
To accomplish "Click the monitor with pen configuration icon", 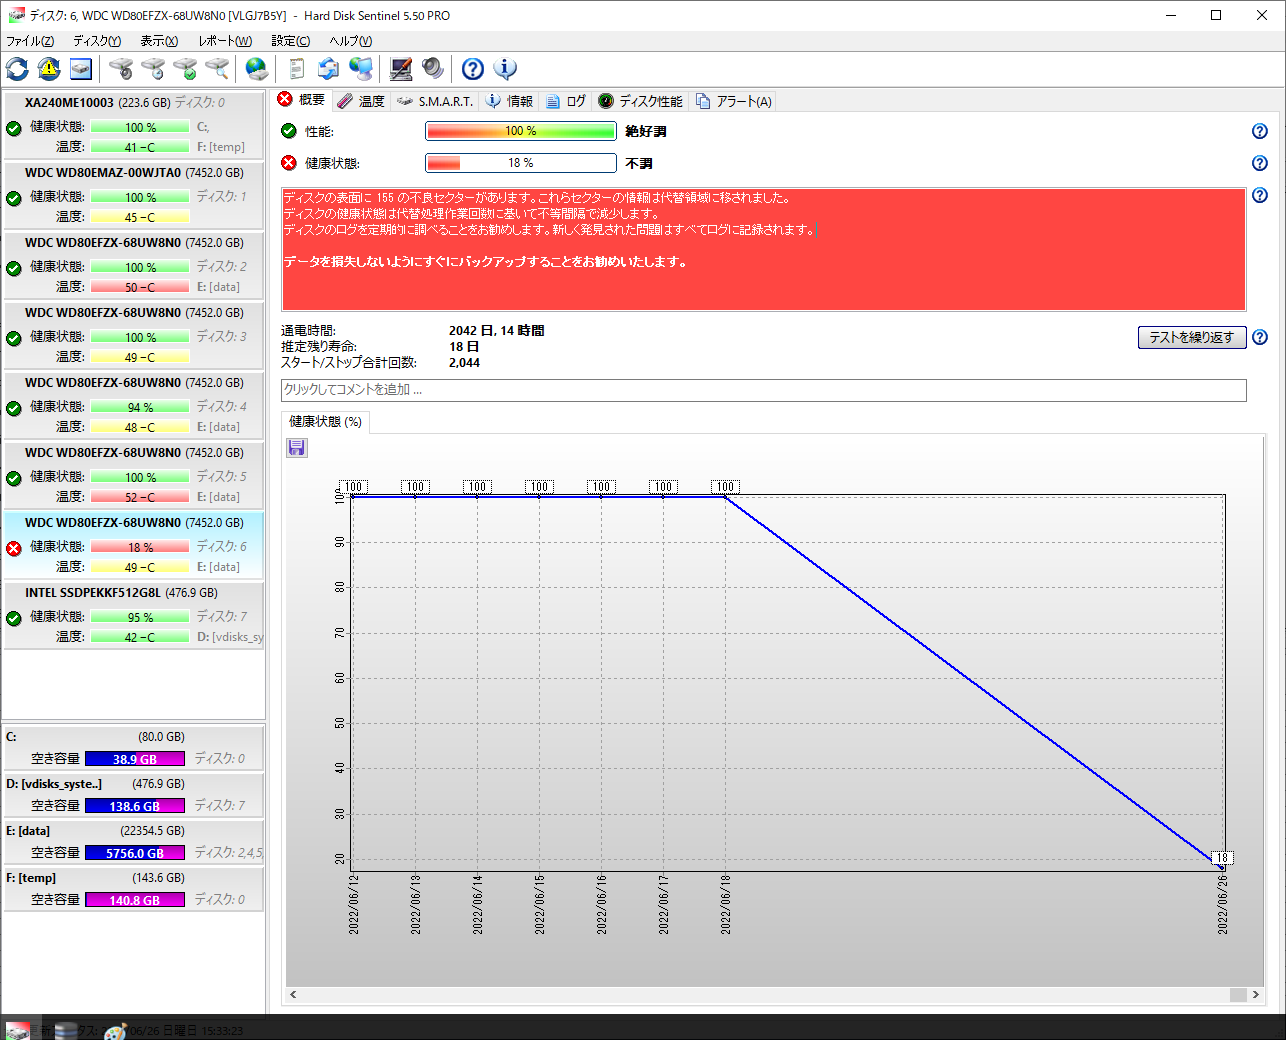I will coord(401,69).
